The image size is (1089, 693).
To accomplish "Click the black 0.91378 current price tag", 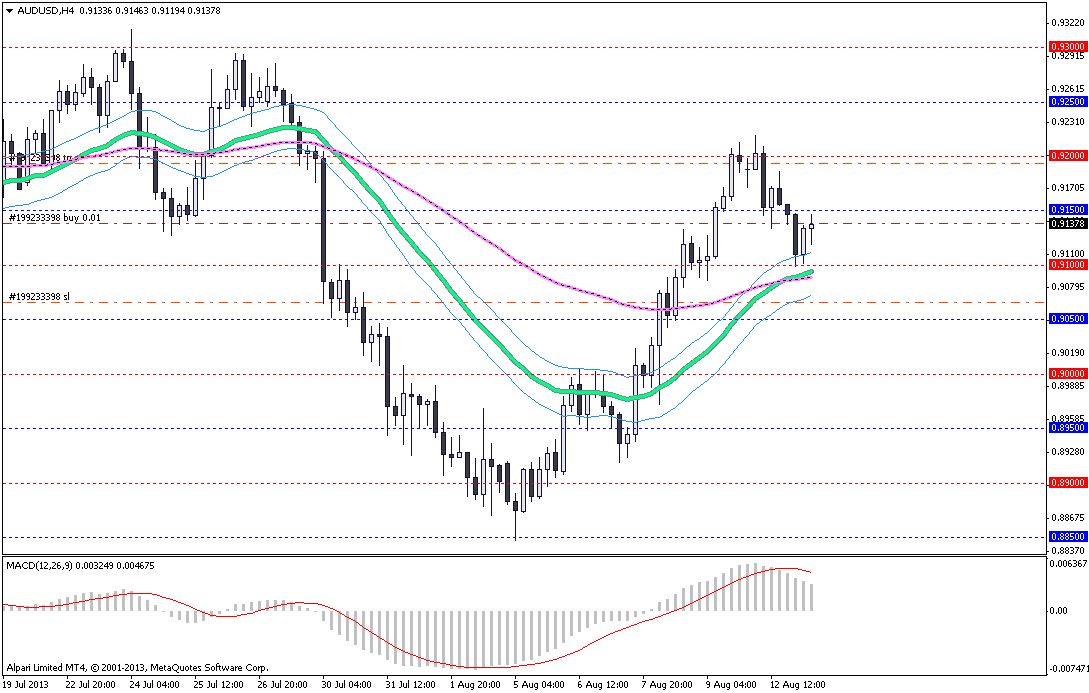I will tap(1067, 224).
